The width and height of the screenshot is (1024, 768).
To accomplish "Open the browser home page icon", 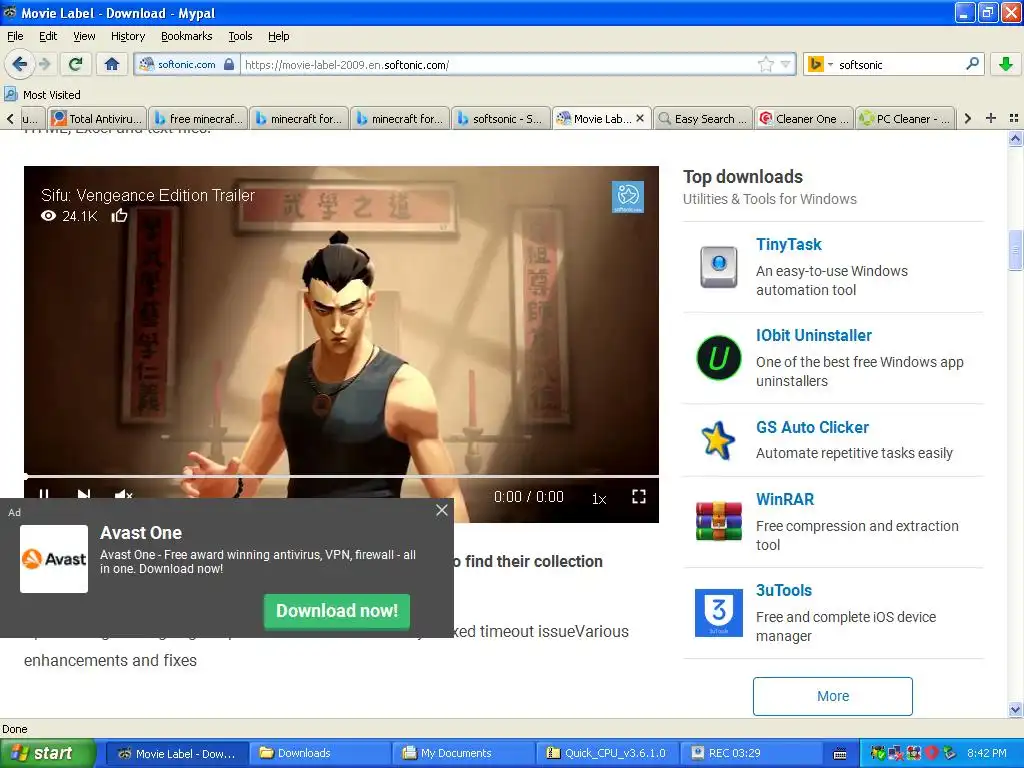I will [x=112, y=64].
